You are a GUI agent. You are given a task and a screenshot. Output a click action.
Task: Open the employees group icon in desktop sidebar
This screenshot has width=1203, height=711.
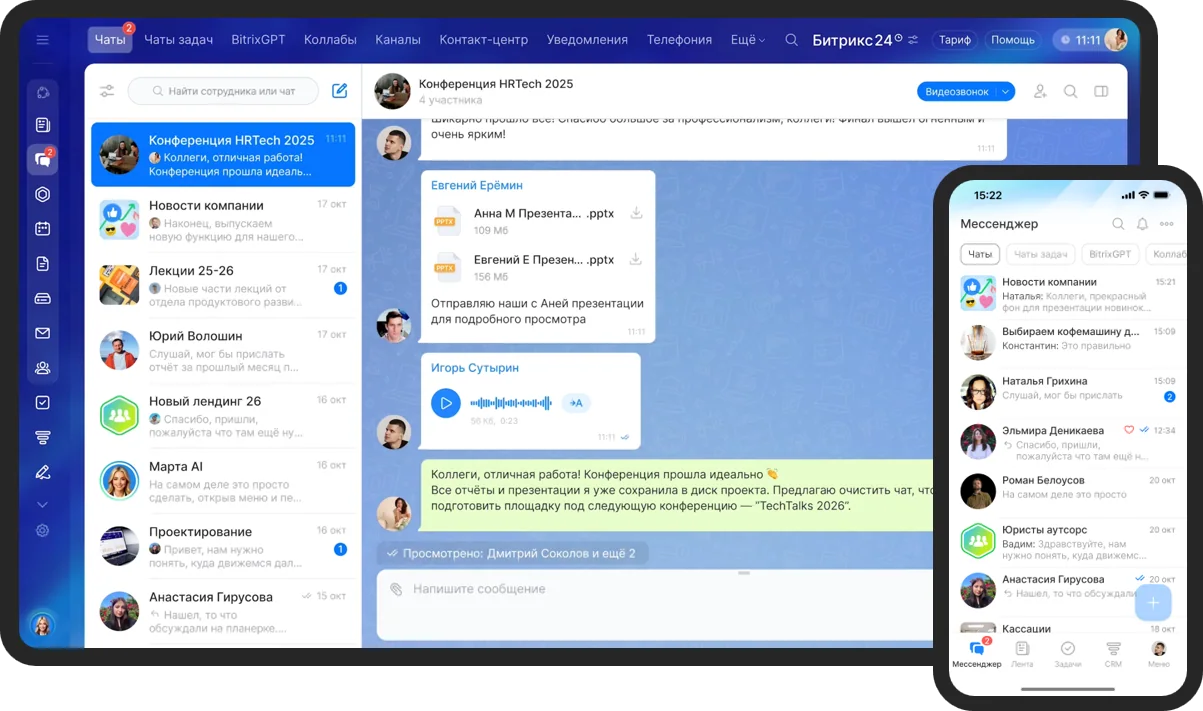coord(42,367)
